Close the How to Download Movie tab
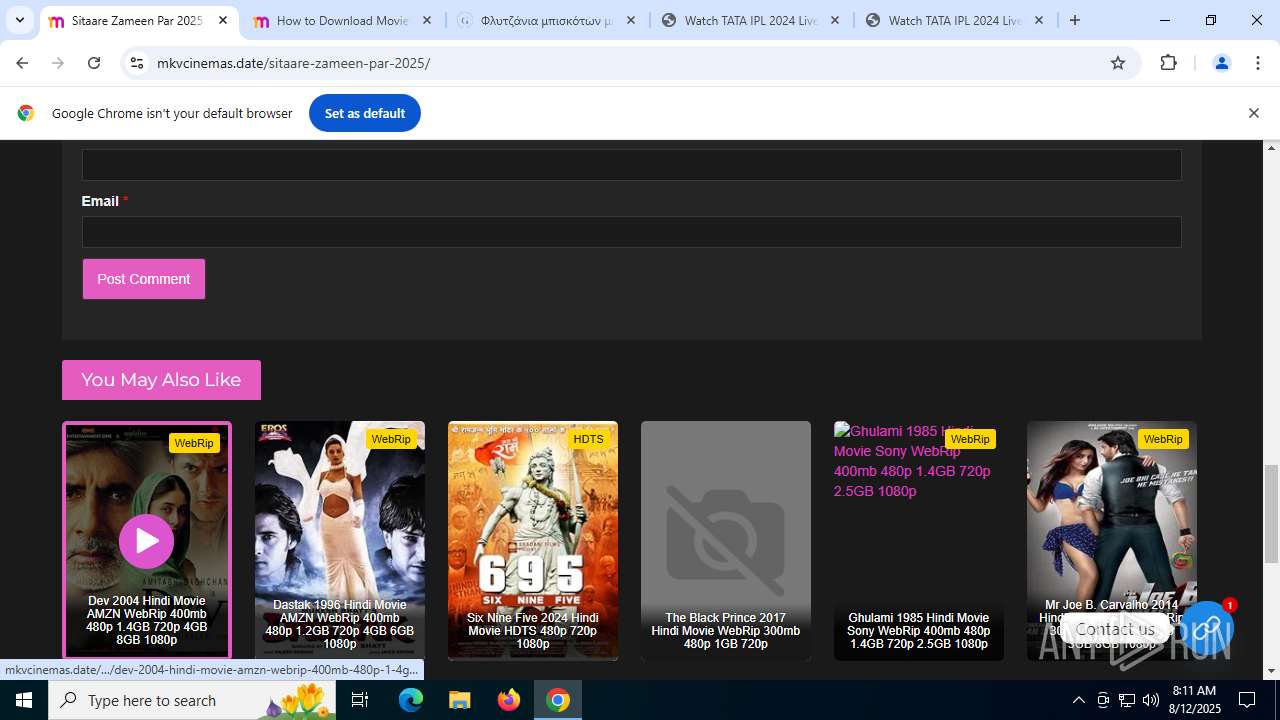1280x720 pixels. pyautogui.click(x=427, y=20)
